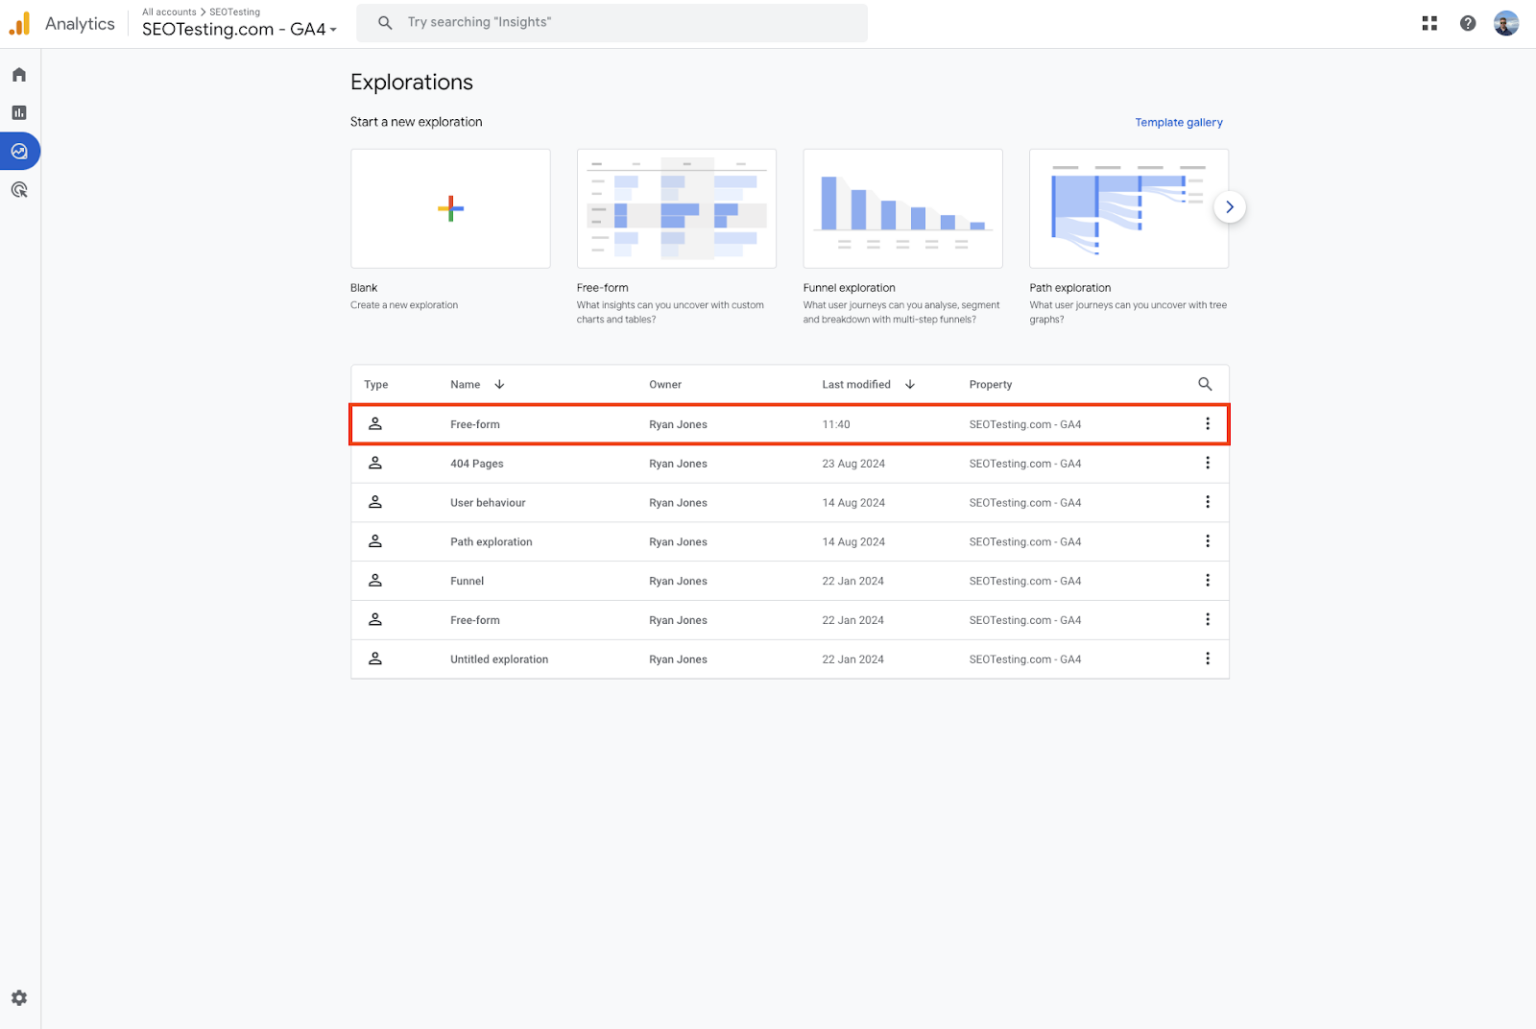Image resolution: width=1536 pixels, height=1029 pixels.
Task: Open the User behaviour exploration
Action: (487, 502)
